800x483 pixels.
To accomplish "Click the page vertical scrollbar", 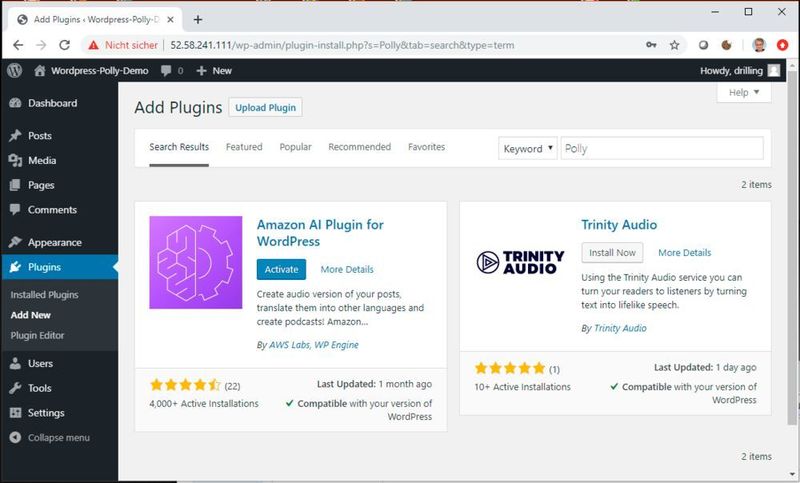I will [792, 250].
